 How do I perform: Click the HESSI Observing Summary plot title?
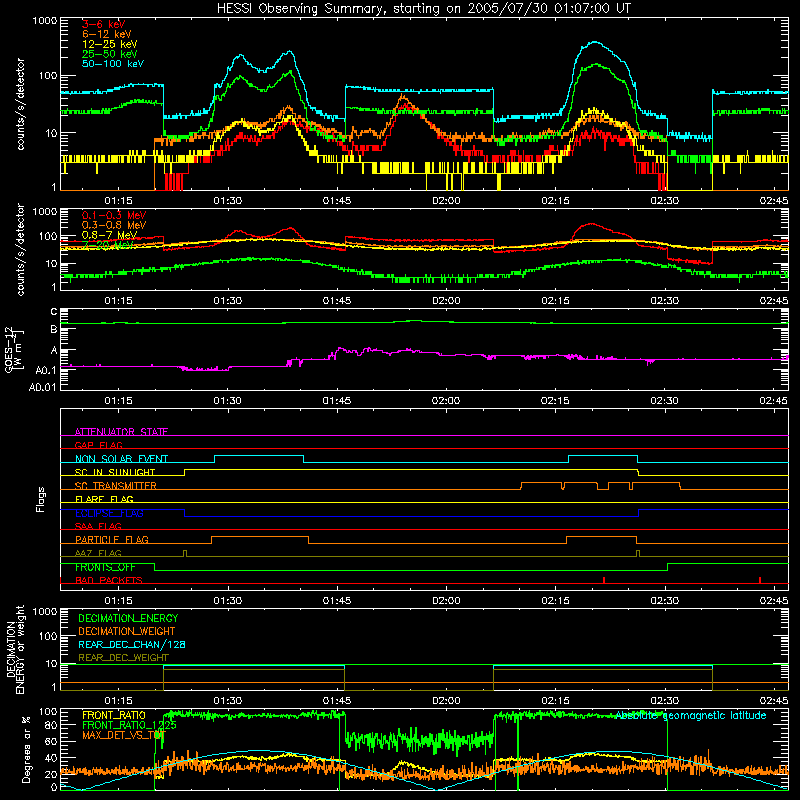423,9
